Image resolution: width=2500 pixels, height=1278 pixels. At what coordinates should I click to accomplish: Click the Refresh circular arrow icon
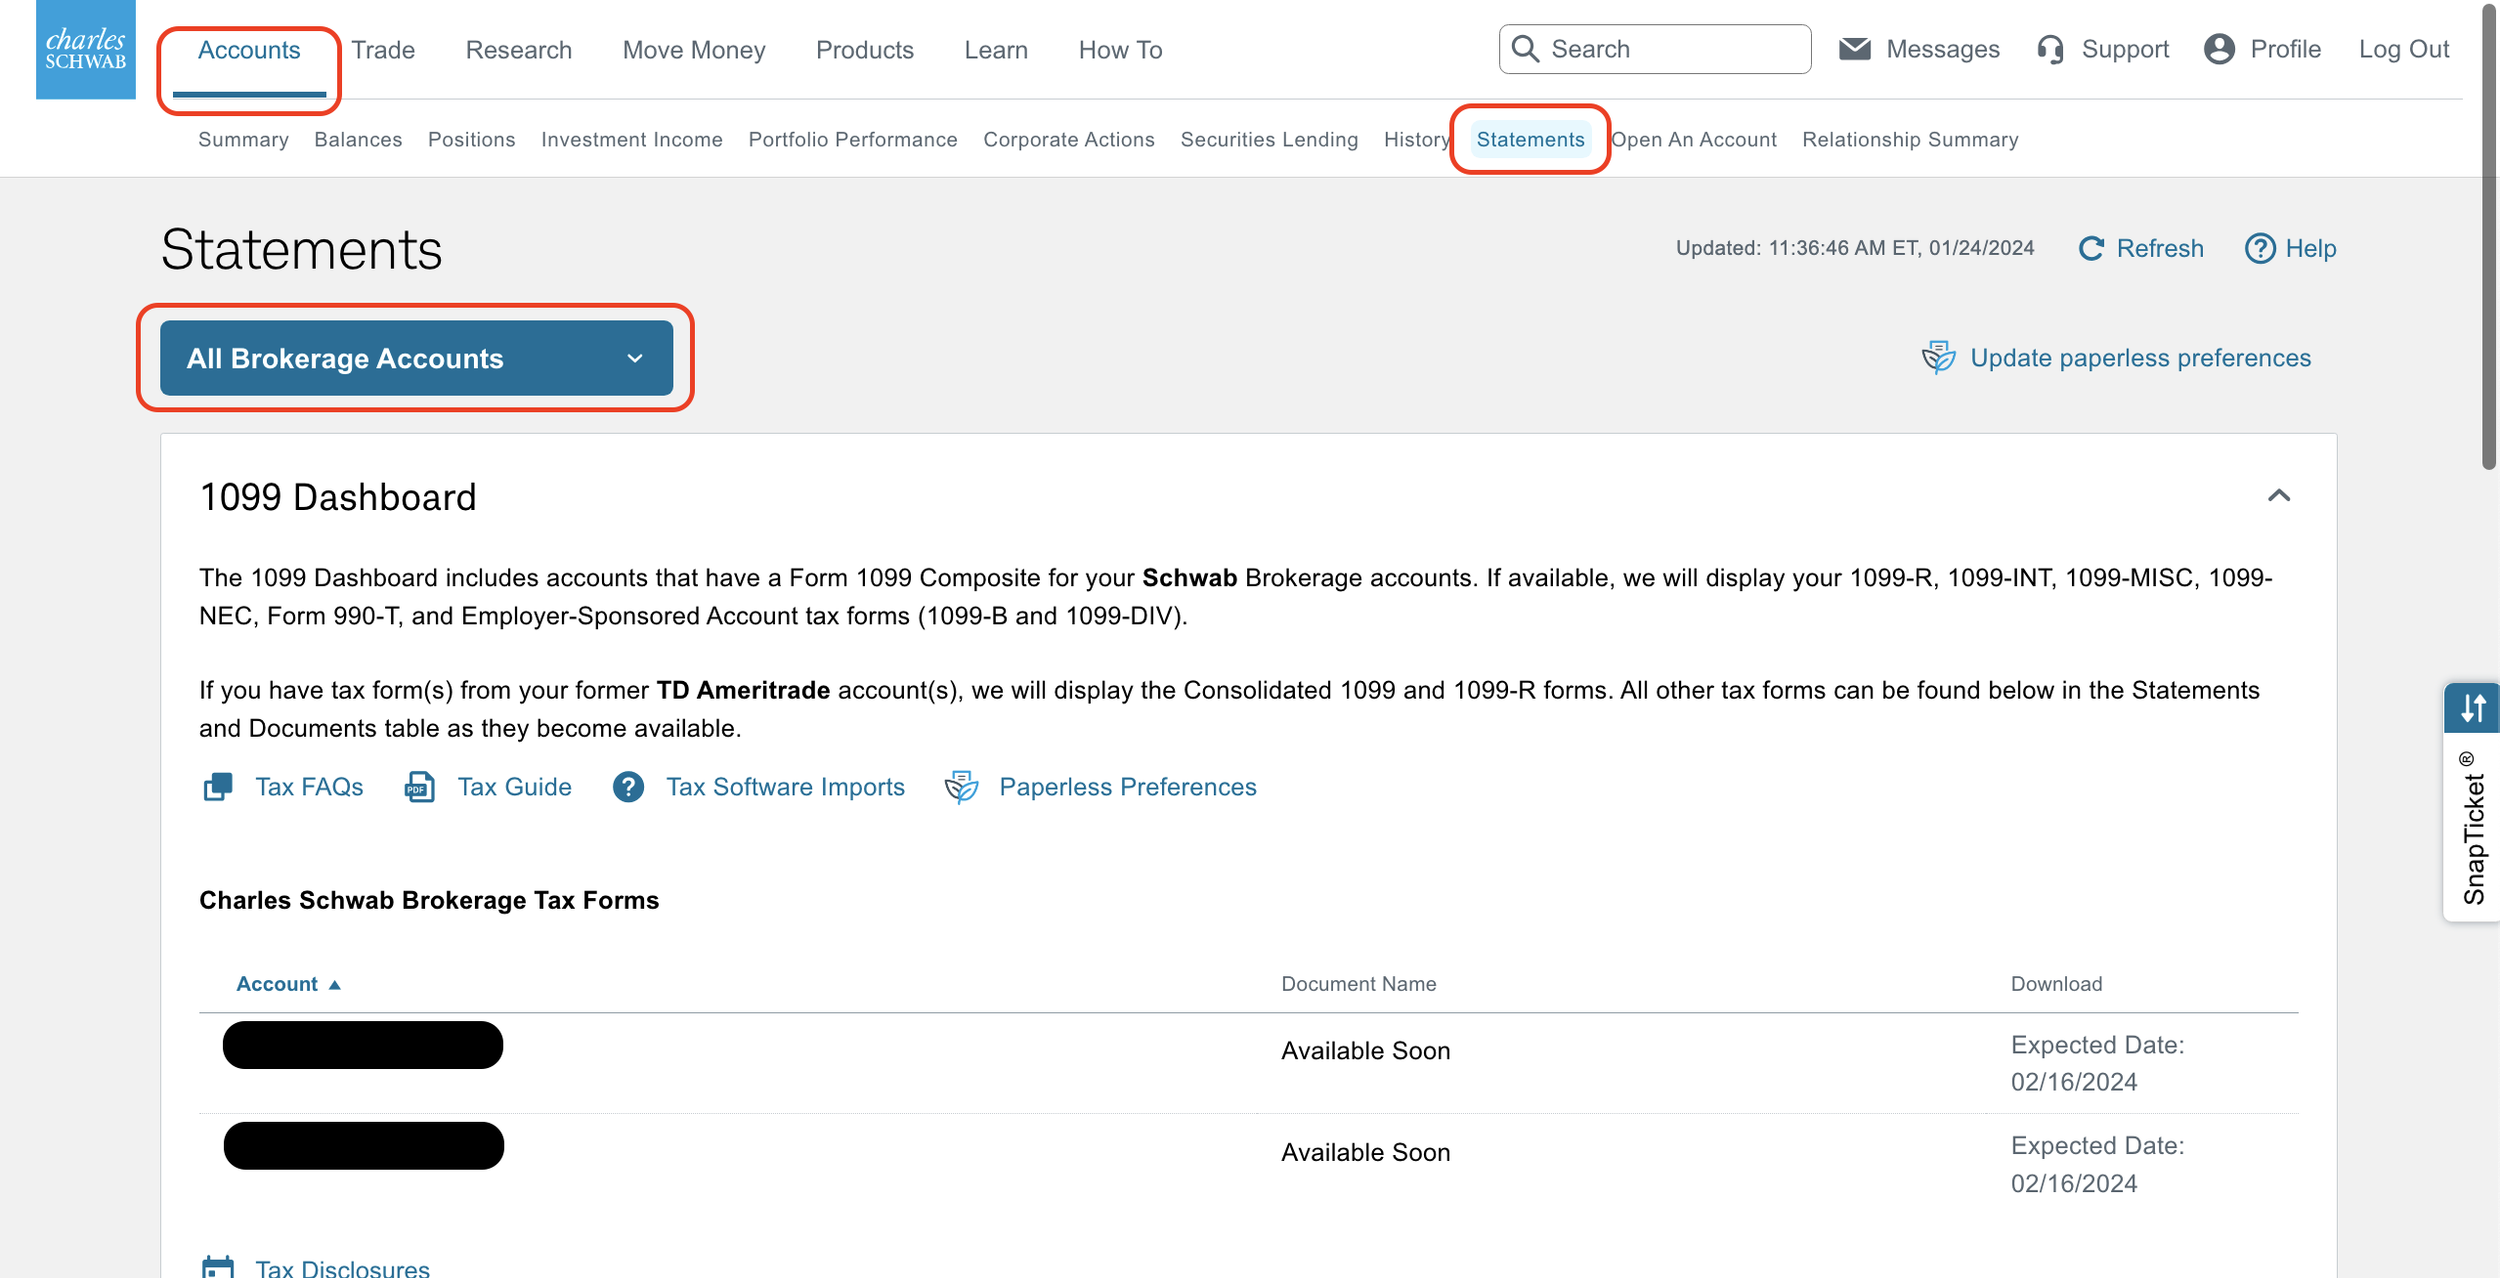pos(2090,248)
